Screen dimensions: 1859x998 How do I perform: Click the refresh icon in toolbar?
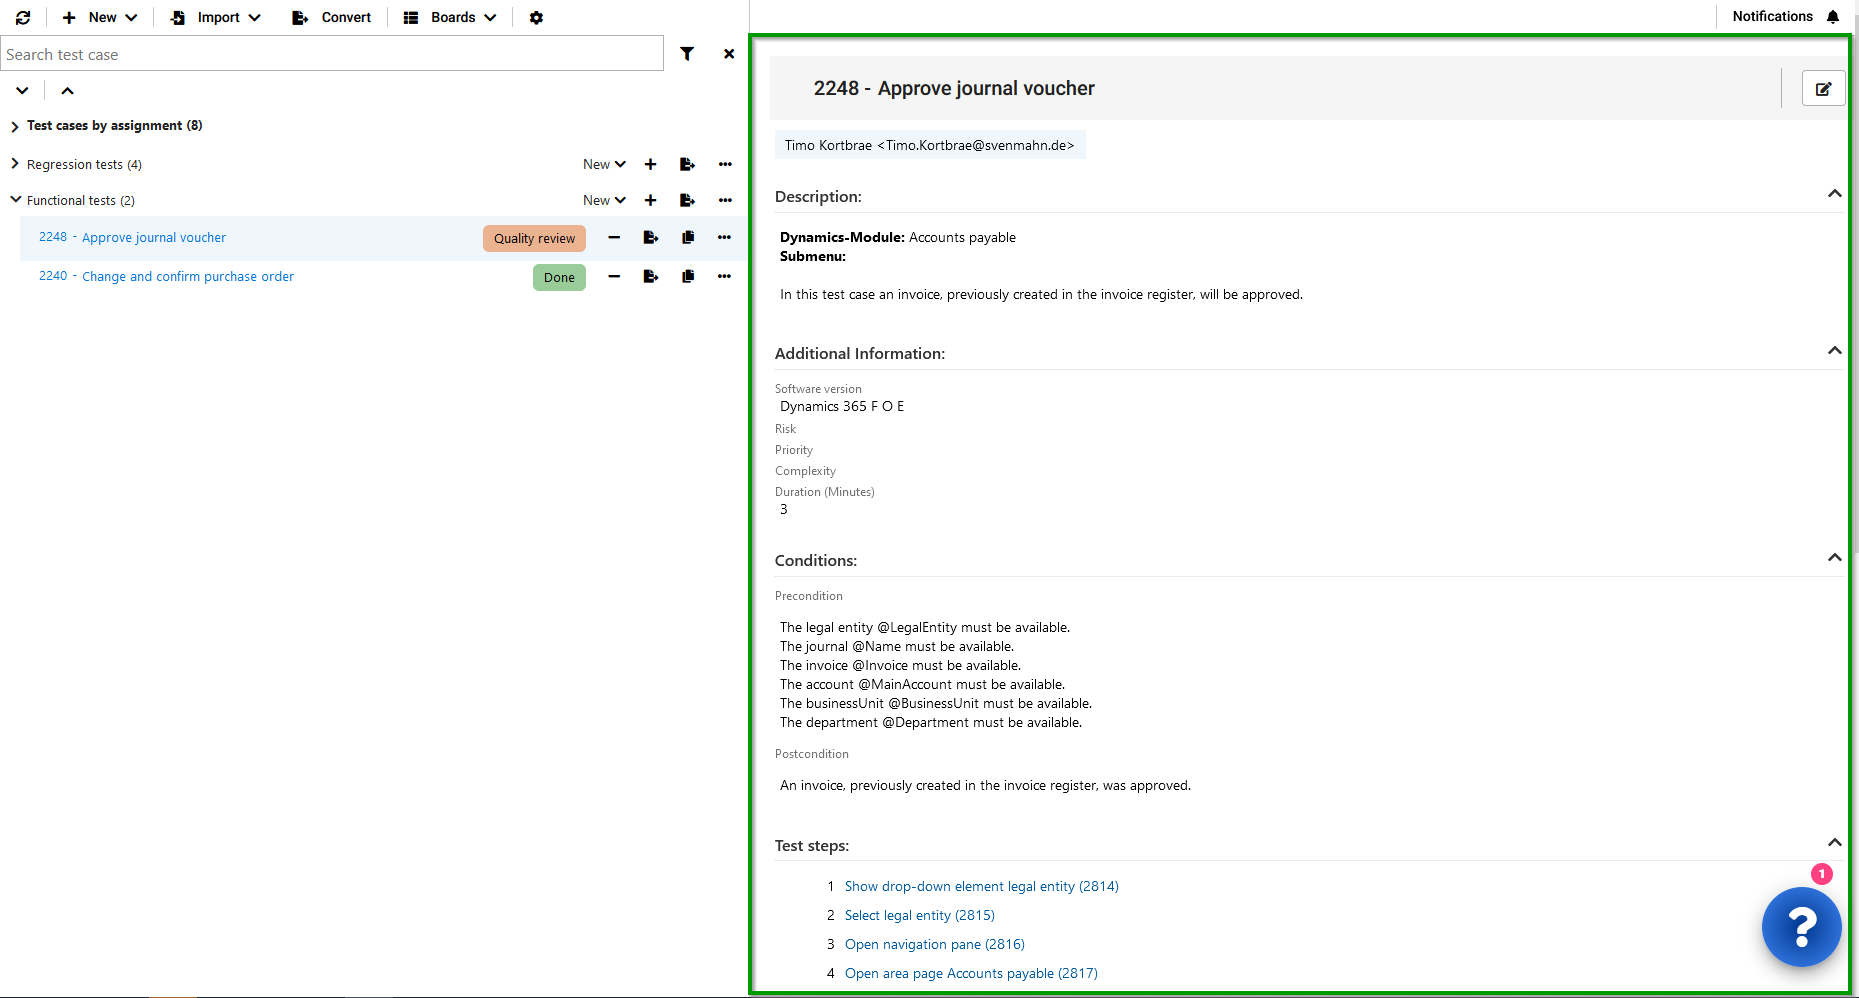pos(23,18)
